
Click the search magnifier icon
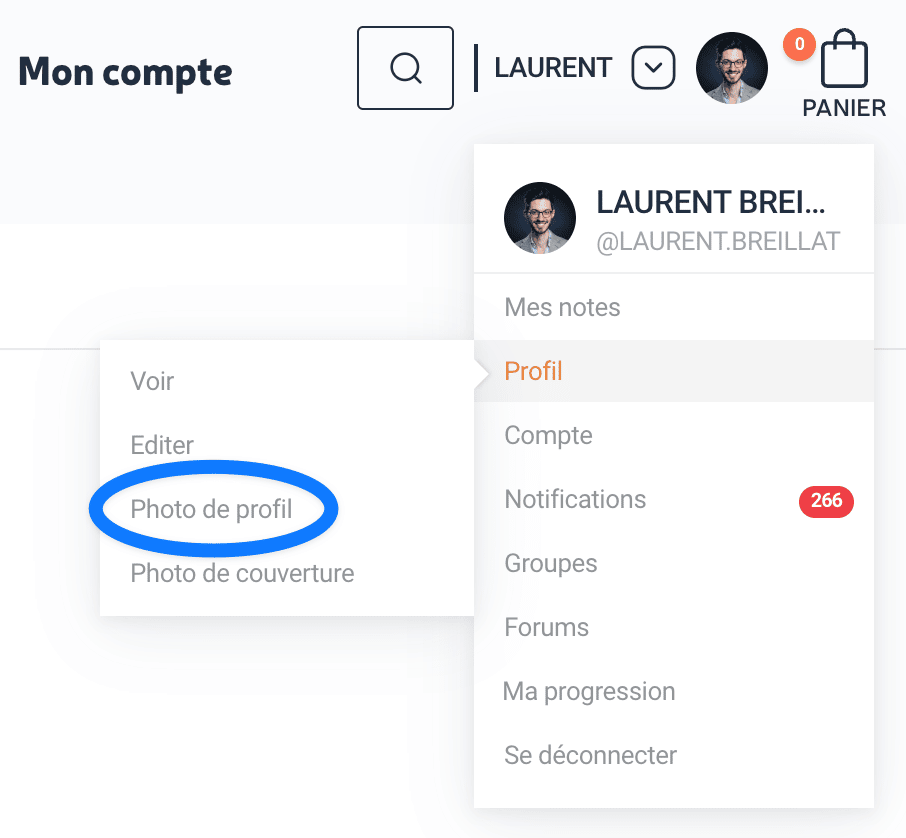click(x=405, y=68)
